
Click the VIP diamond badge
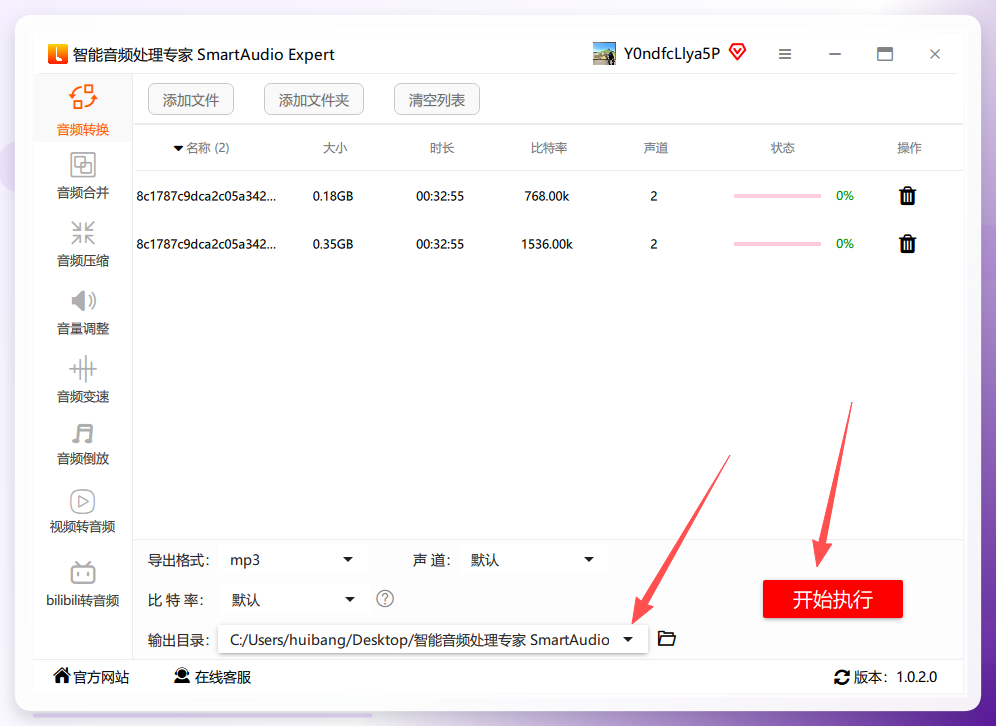737,51
